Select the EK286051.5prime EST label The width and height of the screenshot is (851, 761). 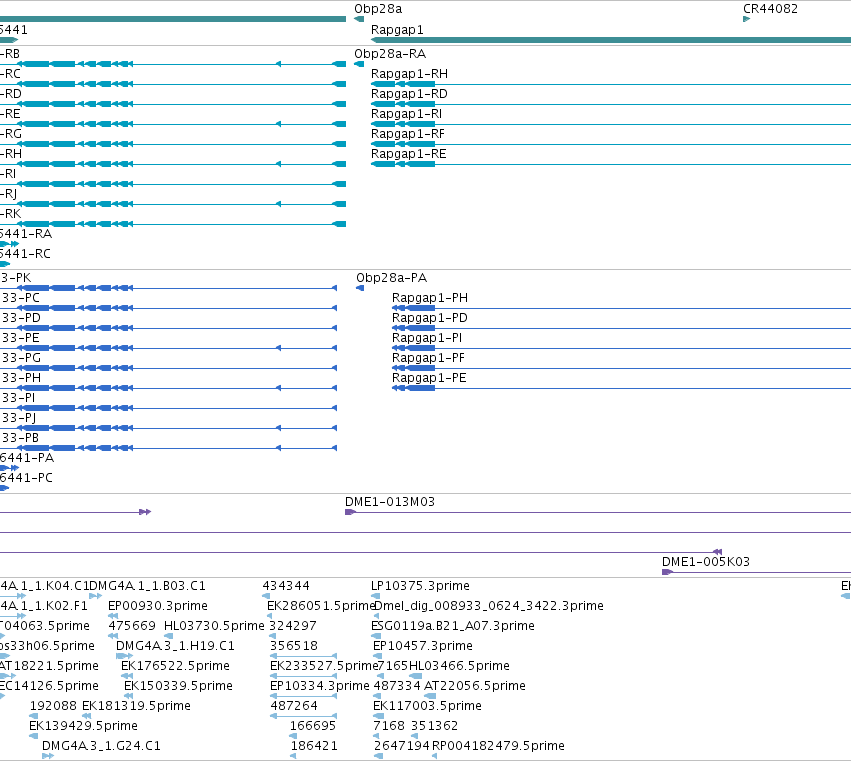(321, 606)
